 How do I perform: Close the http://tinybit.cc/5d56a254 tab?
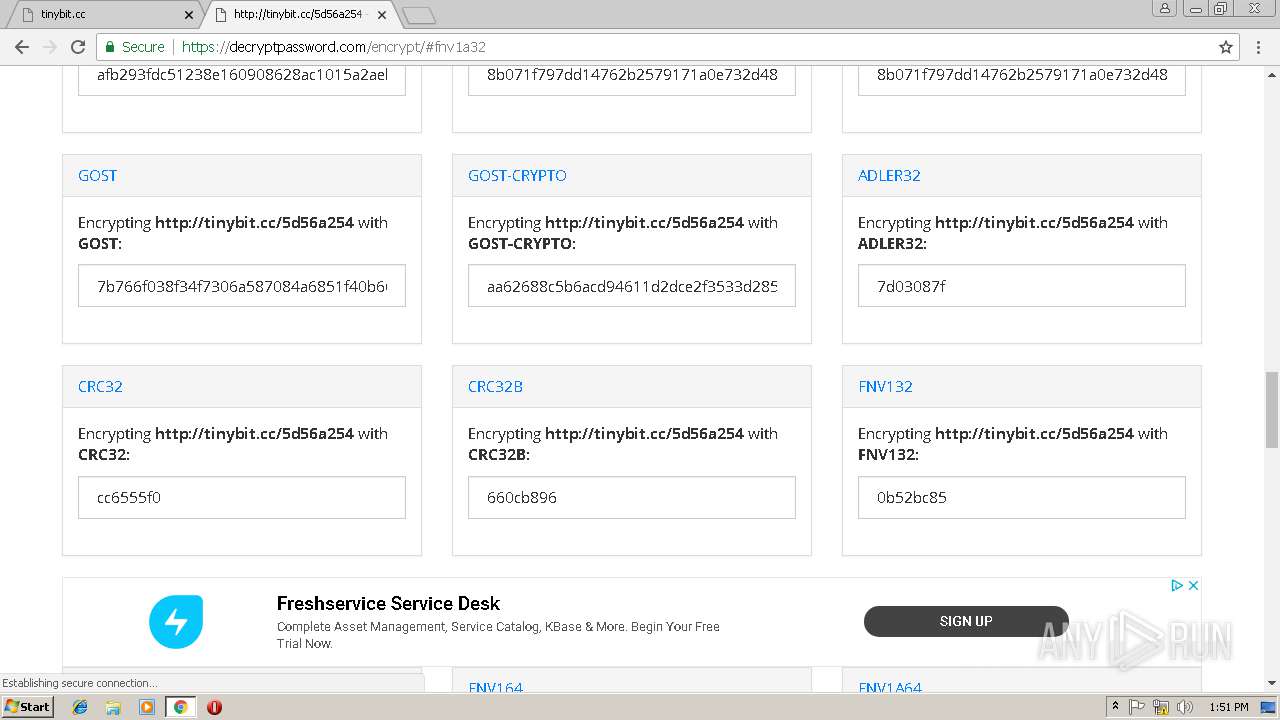(x=382, y=15)
